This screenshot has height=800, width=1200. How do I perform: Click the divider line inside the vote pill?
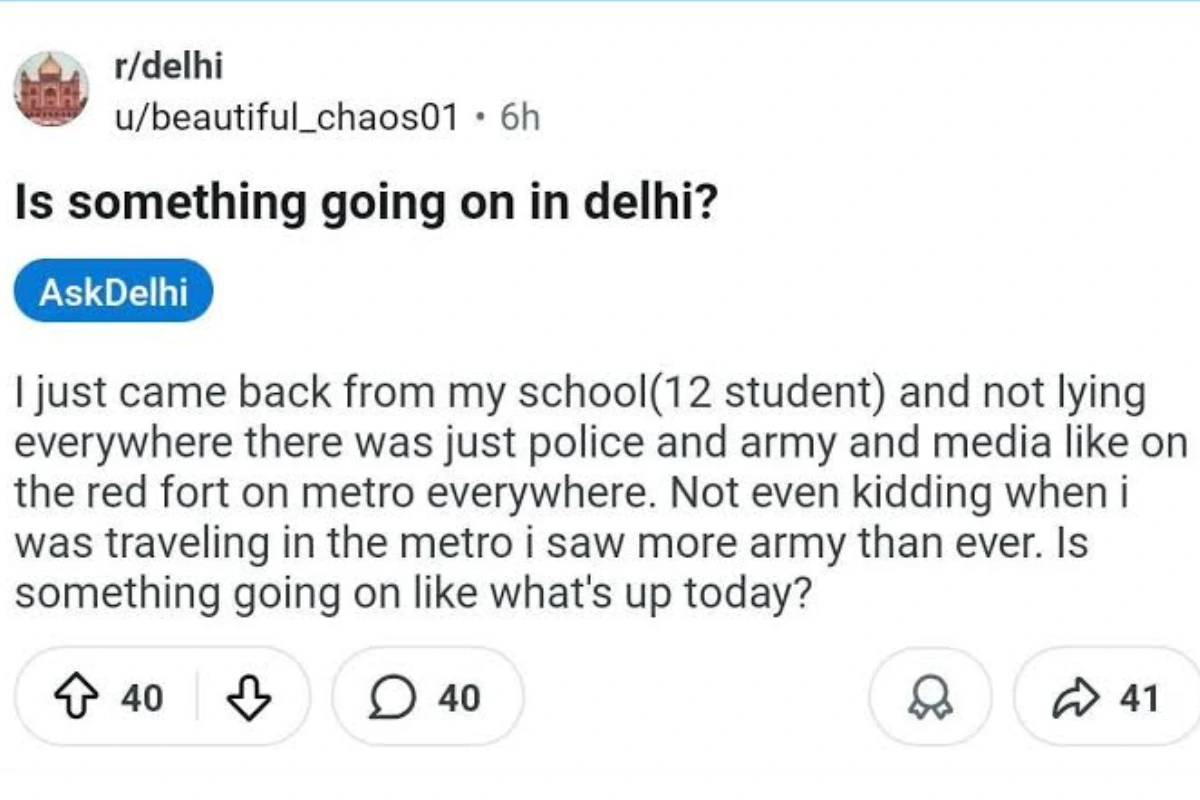[197, 696]
